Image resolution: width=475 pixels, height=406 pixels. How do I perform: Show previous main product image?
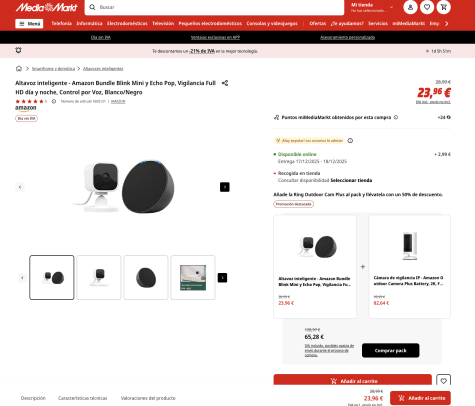[20, 187]
